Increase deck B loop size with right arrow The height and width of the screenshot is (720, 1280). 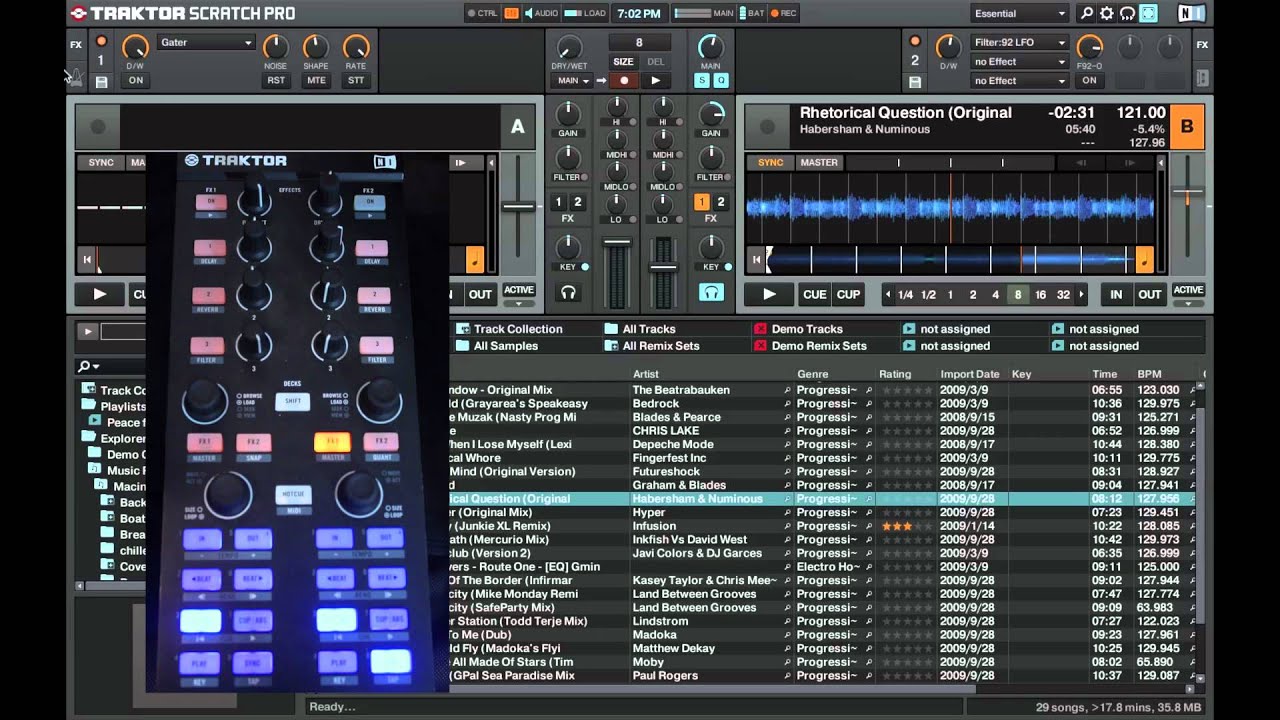pyautogui.click(x=1083, y=295)
